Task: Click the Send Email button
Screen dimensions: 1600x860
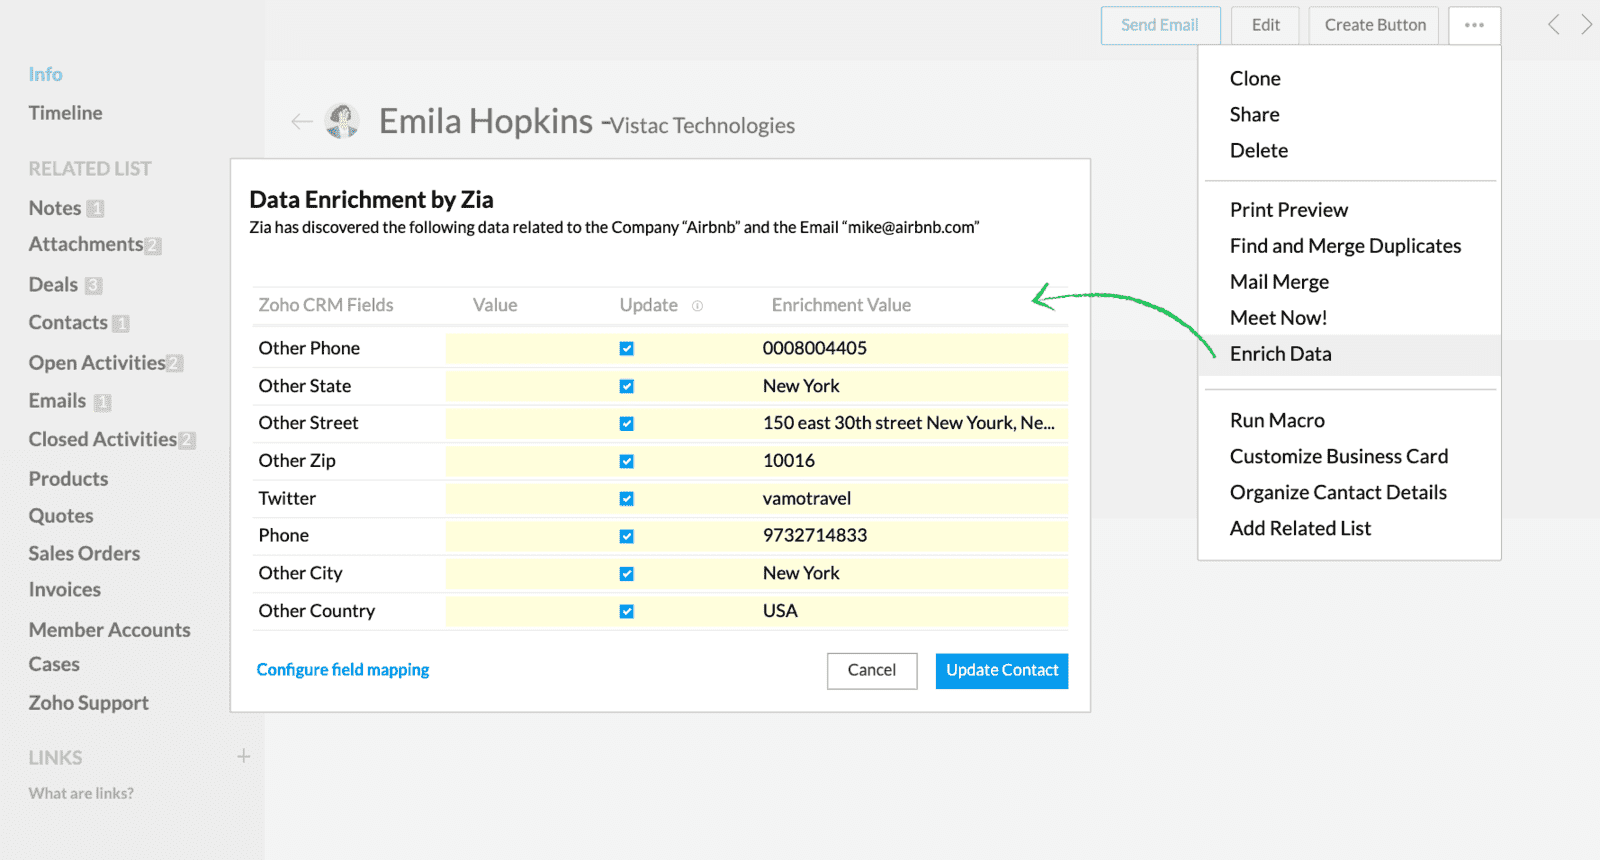Action: click(1160, 25)
